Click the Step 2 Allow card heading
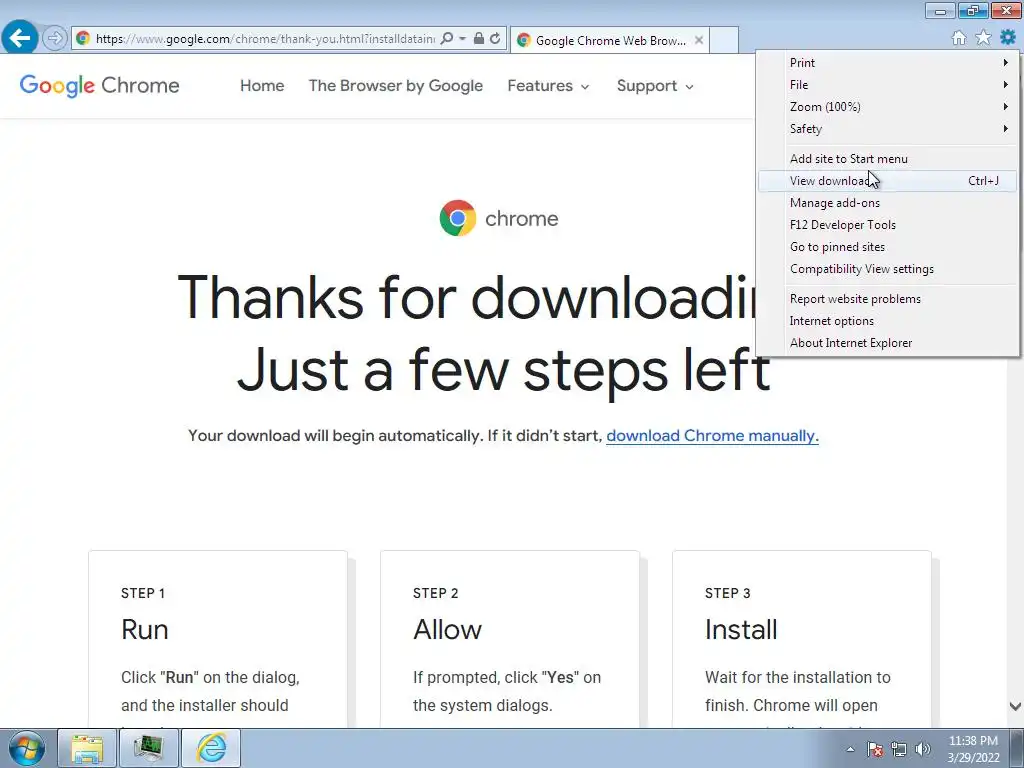 coord(447,630)
